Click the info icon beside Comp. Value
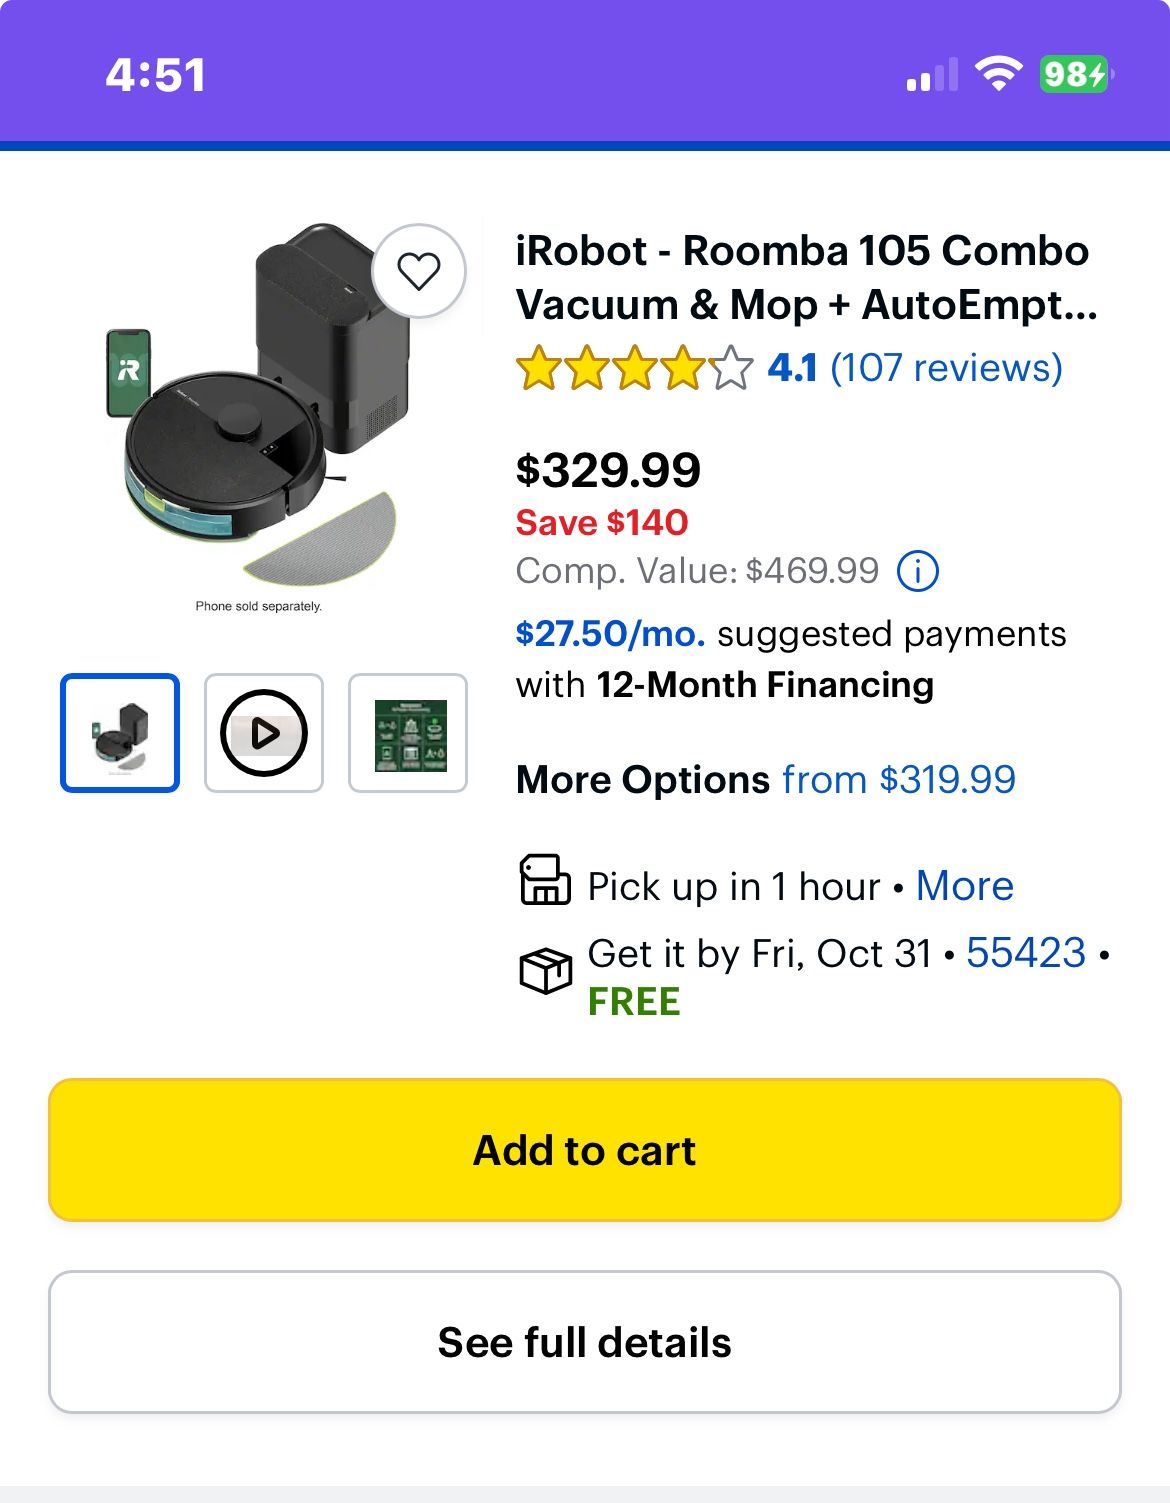Image resolution: width=1170 pixels, height=1503 pixels. pos(920,570)
